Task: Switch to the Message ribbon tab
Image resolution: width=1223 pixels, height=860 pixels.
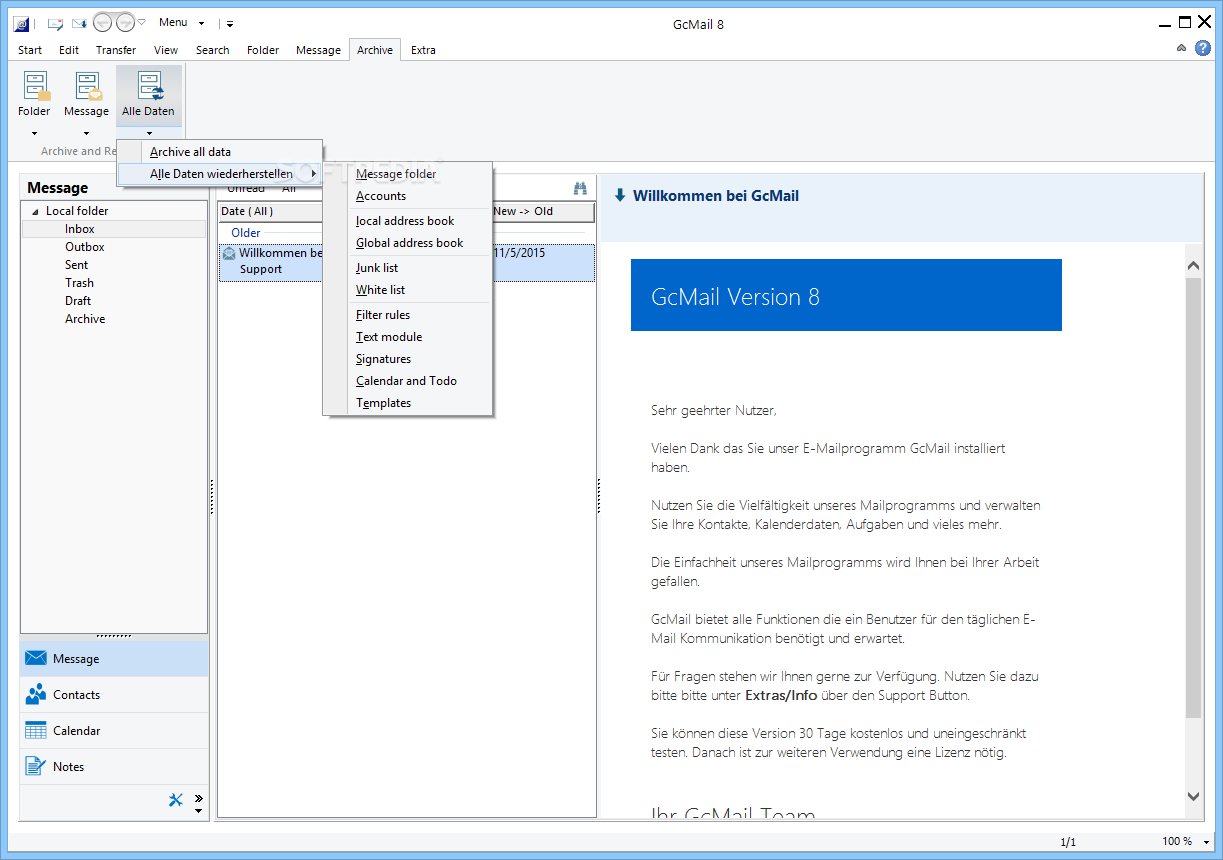Action: (x=318, y=50)
